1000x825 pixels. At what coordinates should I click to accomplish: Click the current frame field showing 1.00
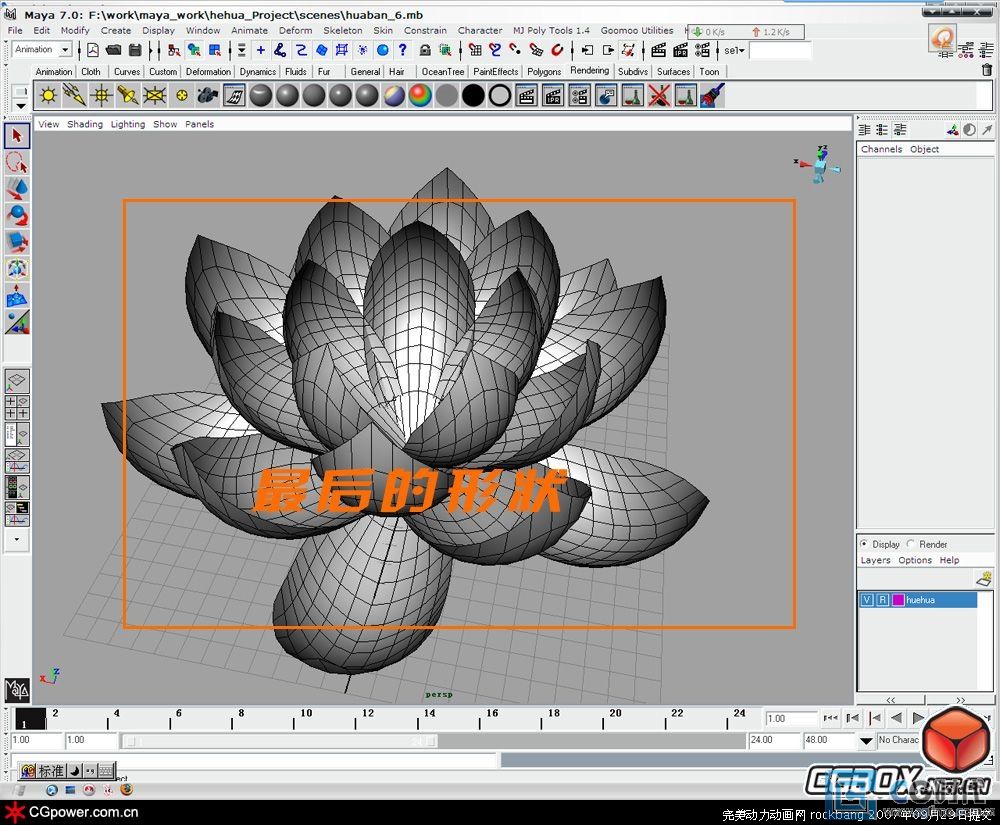(x=791, y=719)
